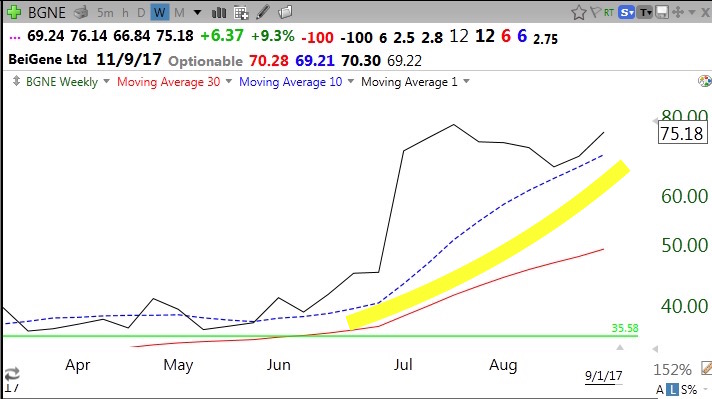Open the scale options small dropdown arrow
Viewport: 712px width, 399px height.
[x=705, y=389]
